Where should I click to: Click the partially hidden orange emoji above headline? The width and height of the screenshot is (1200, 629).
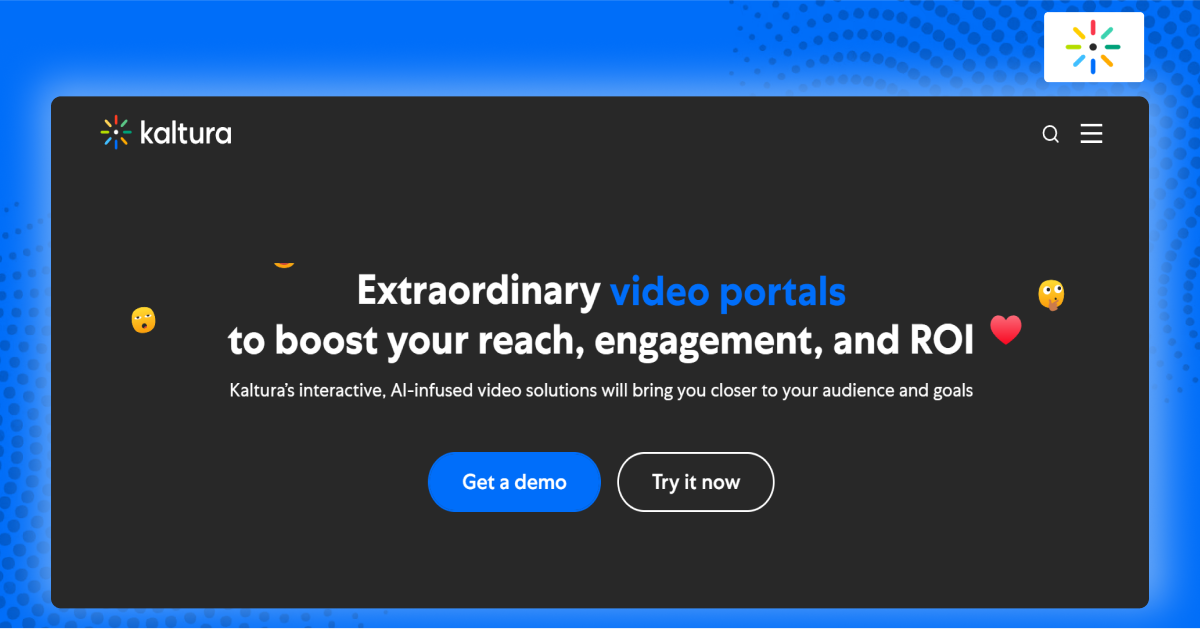(284, 263)
